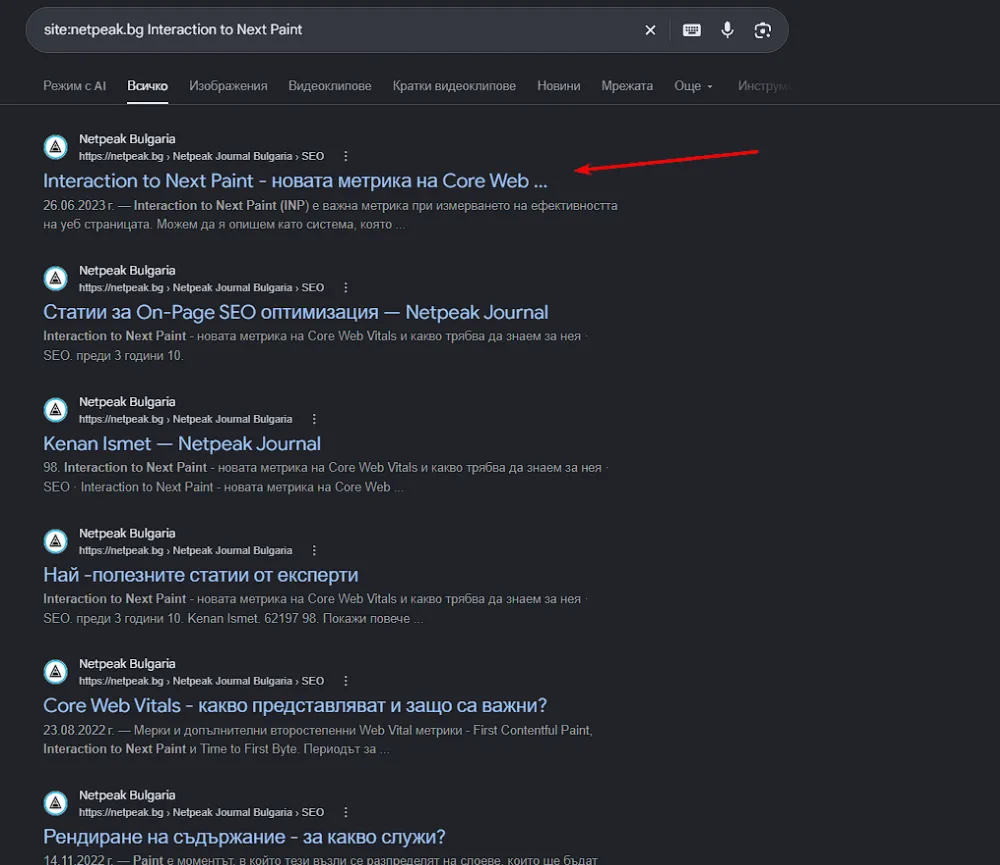This screenshot has height=865, width=1000.
Task: Open the Статии за On-Page SEO оптимизация result
Action: 295,312
